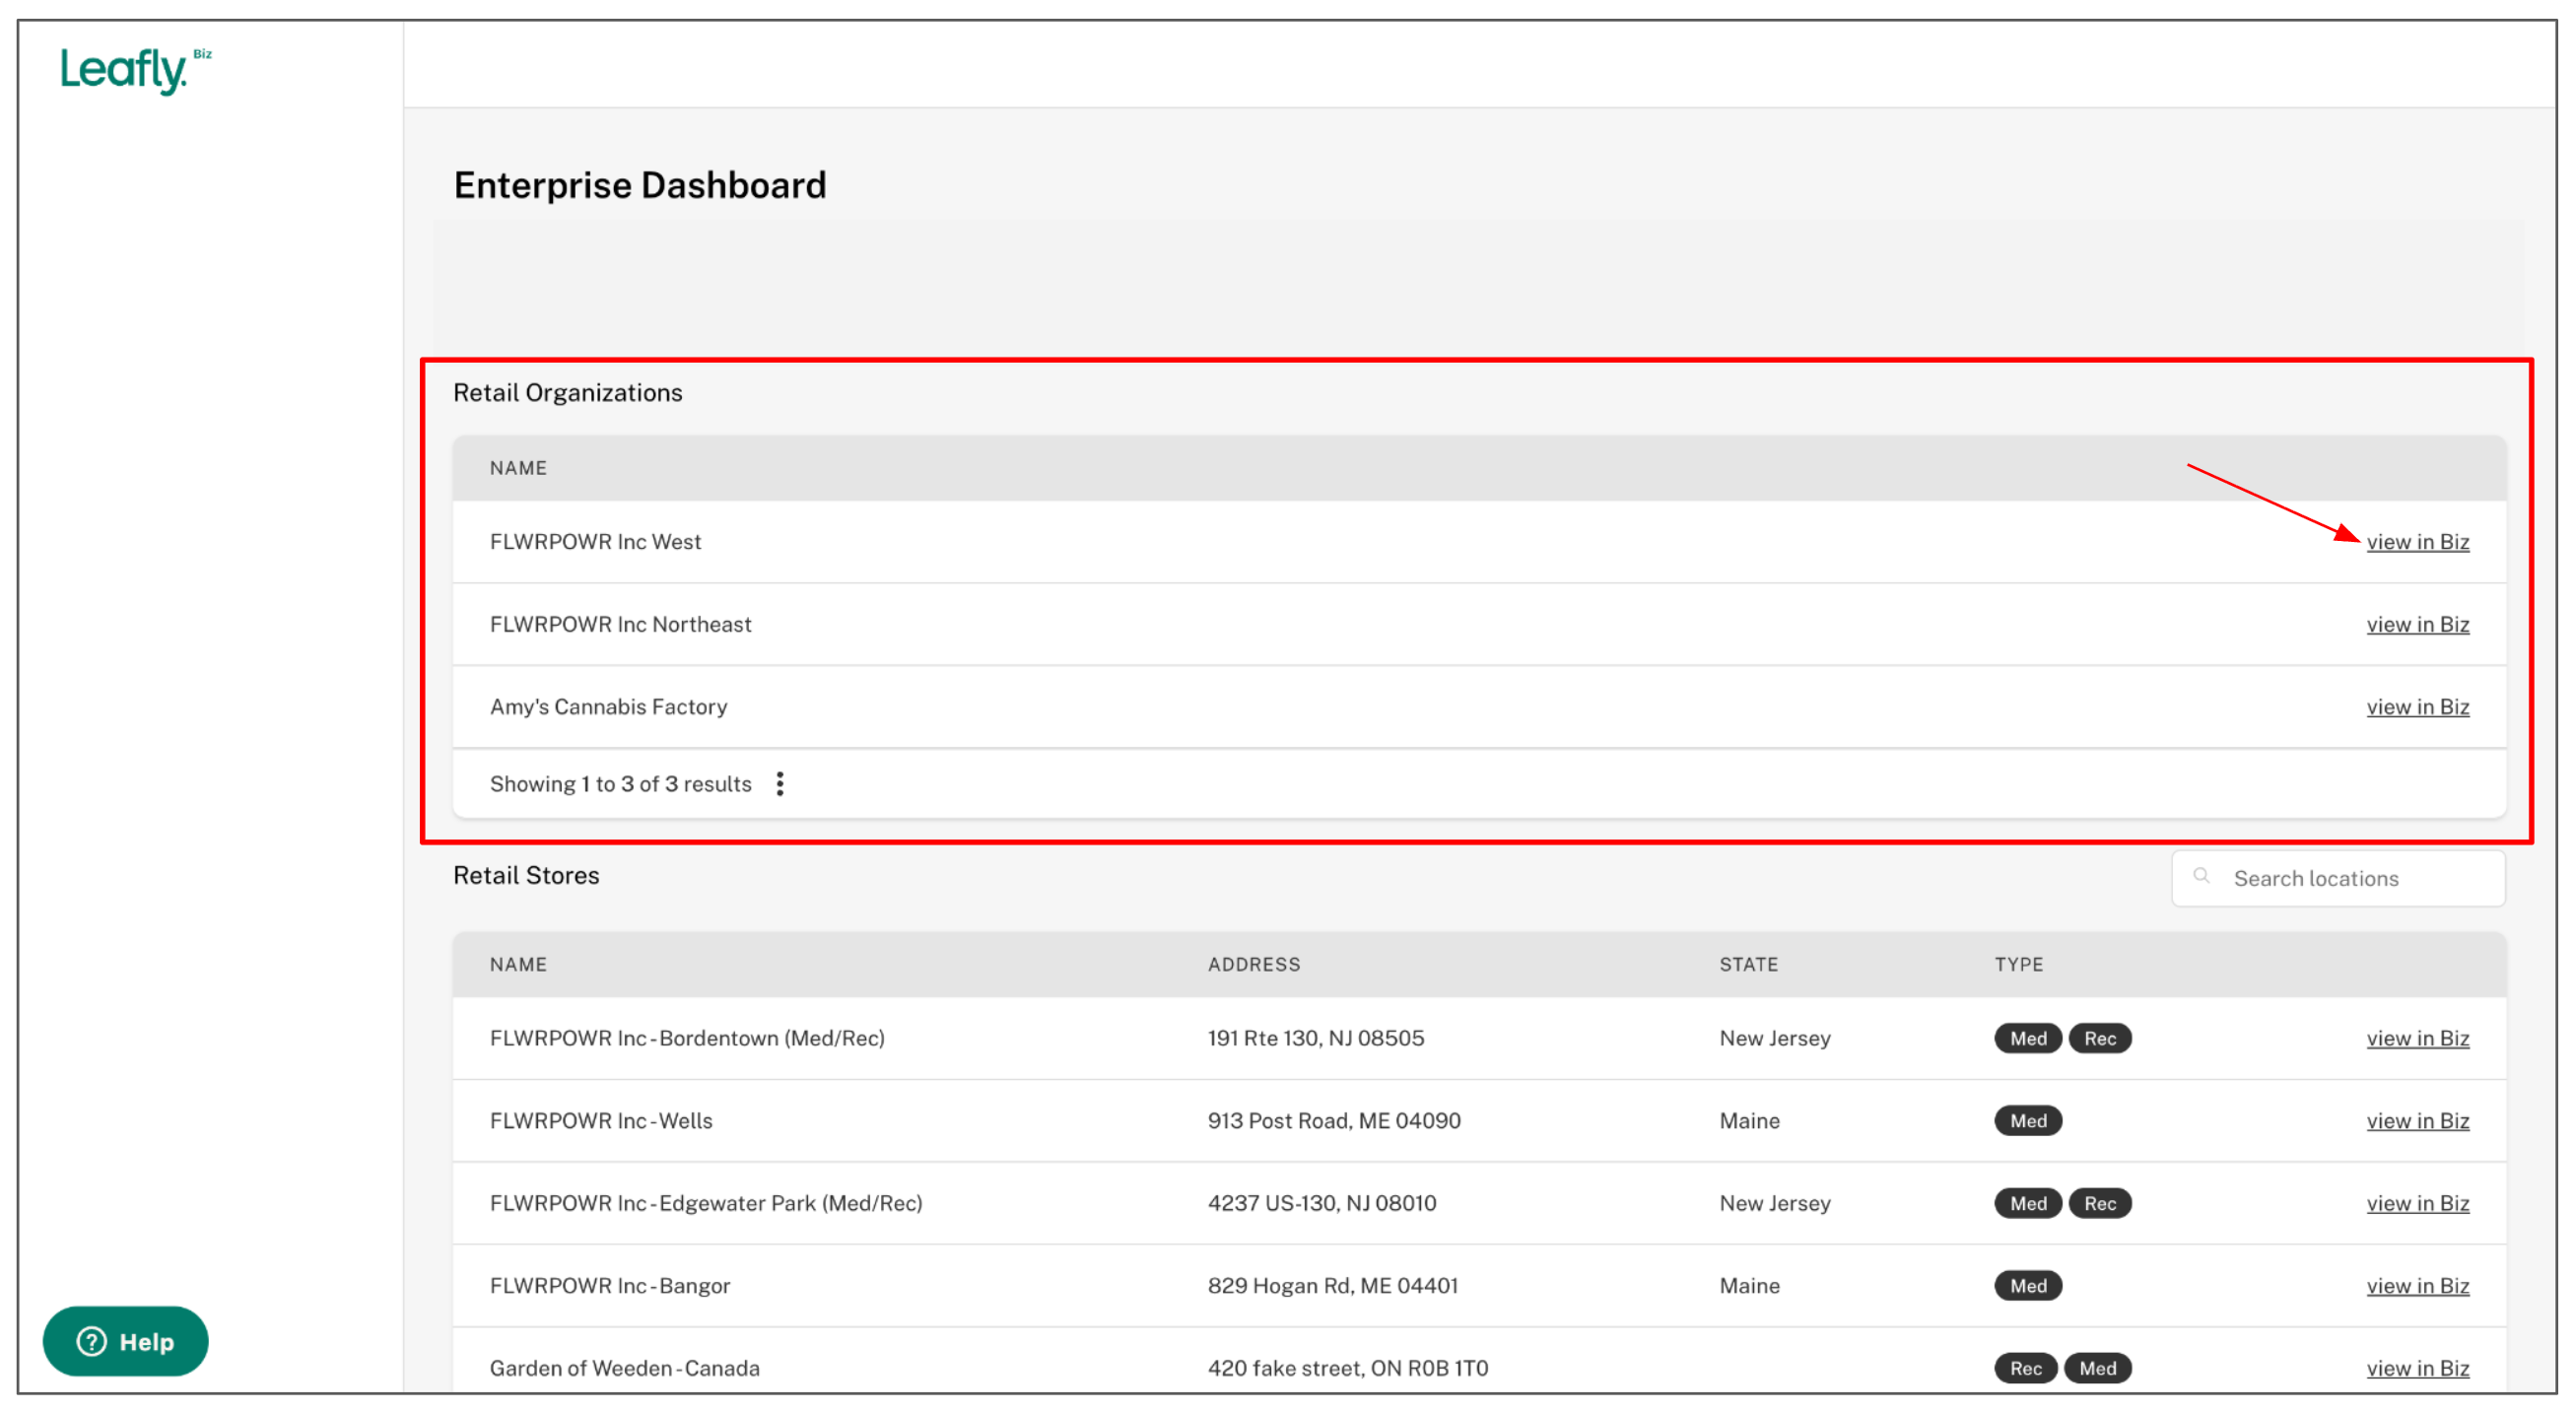
Task: Click the Med badge on Bangor row
Action: tap(2027, 1285)
